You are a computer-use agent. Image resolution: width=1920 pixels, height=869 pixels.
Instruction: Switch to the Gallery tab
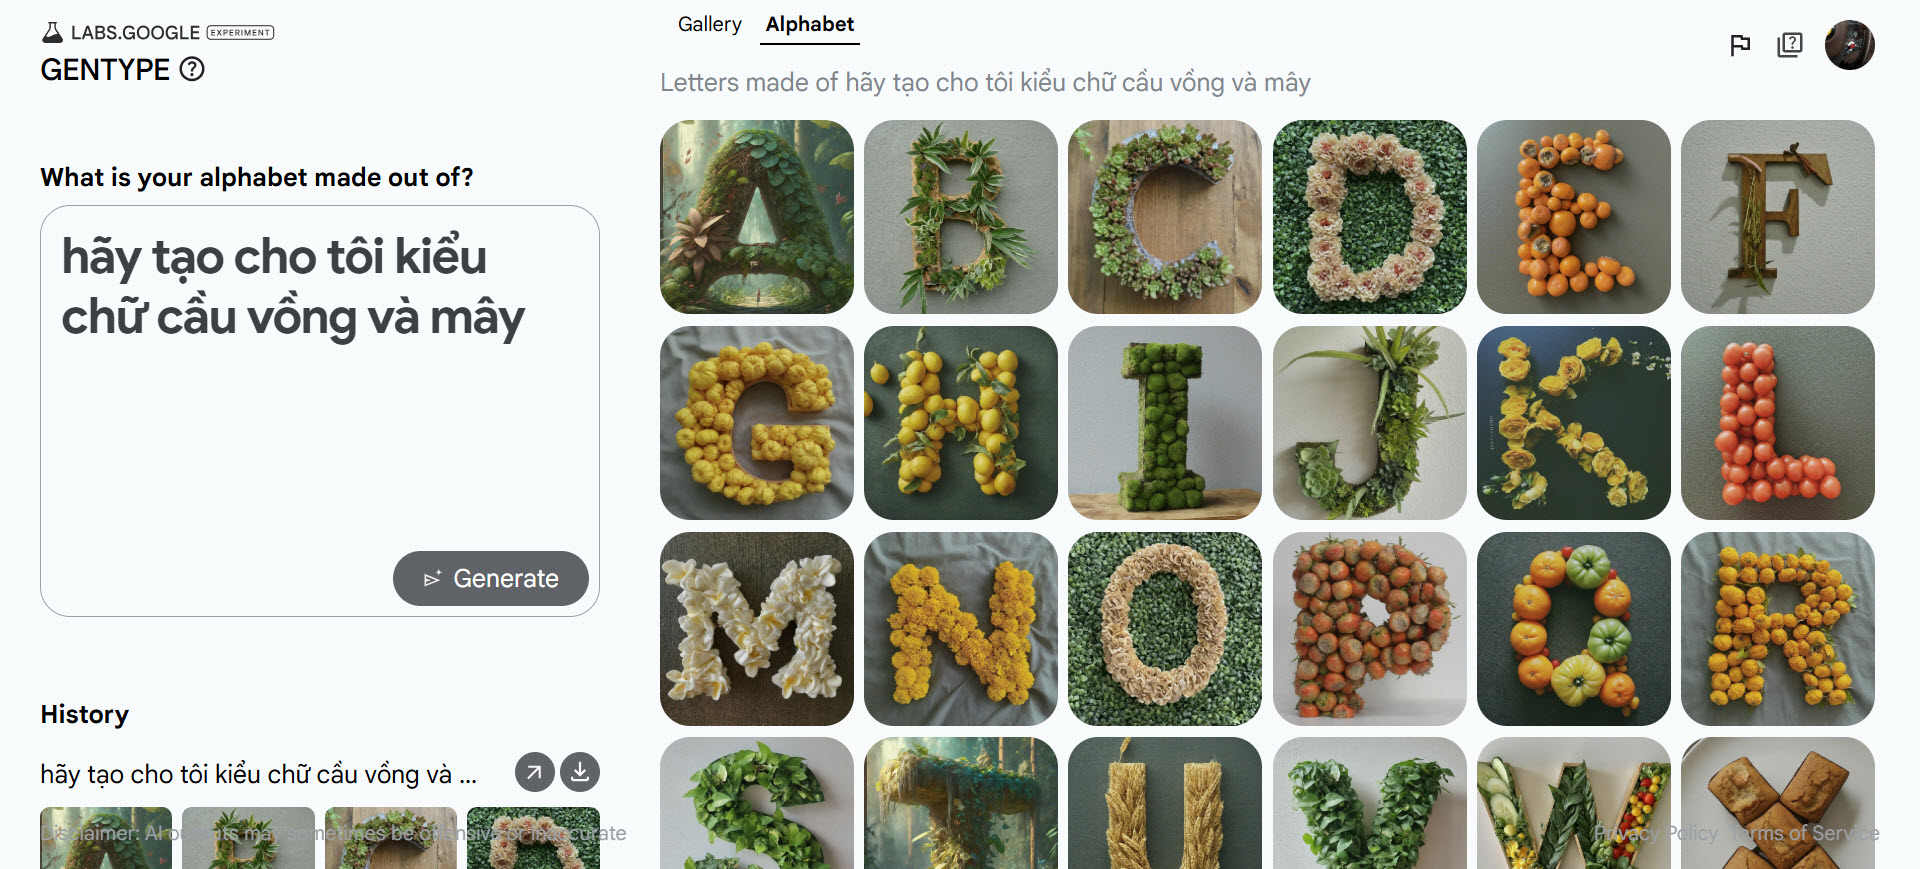point(710,24)
